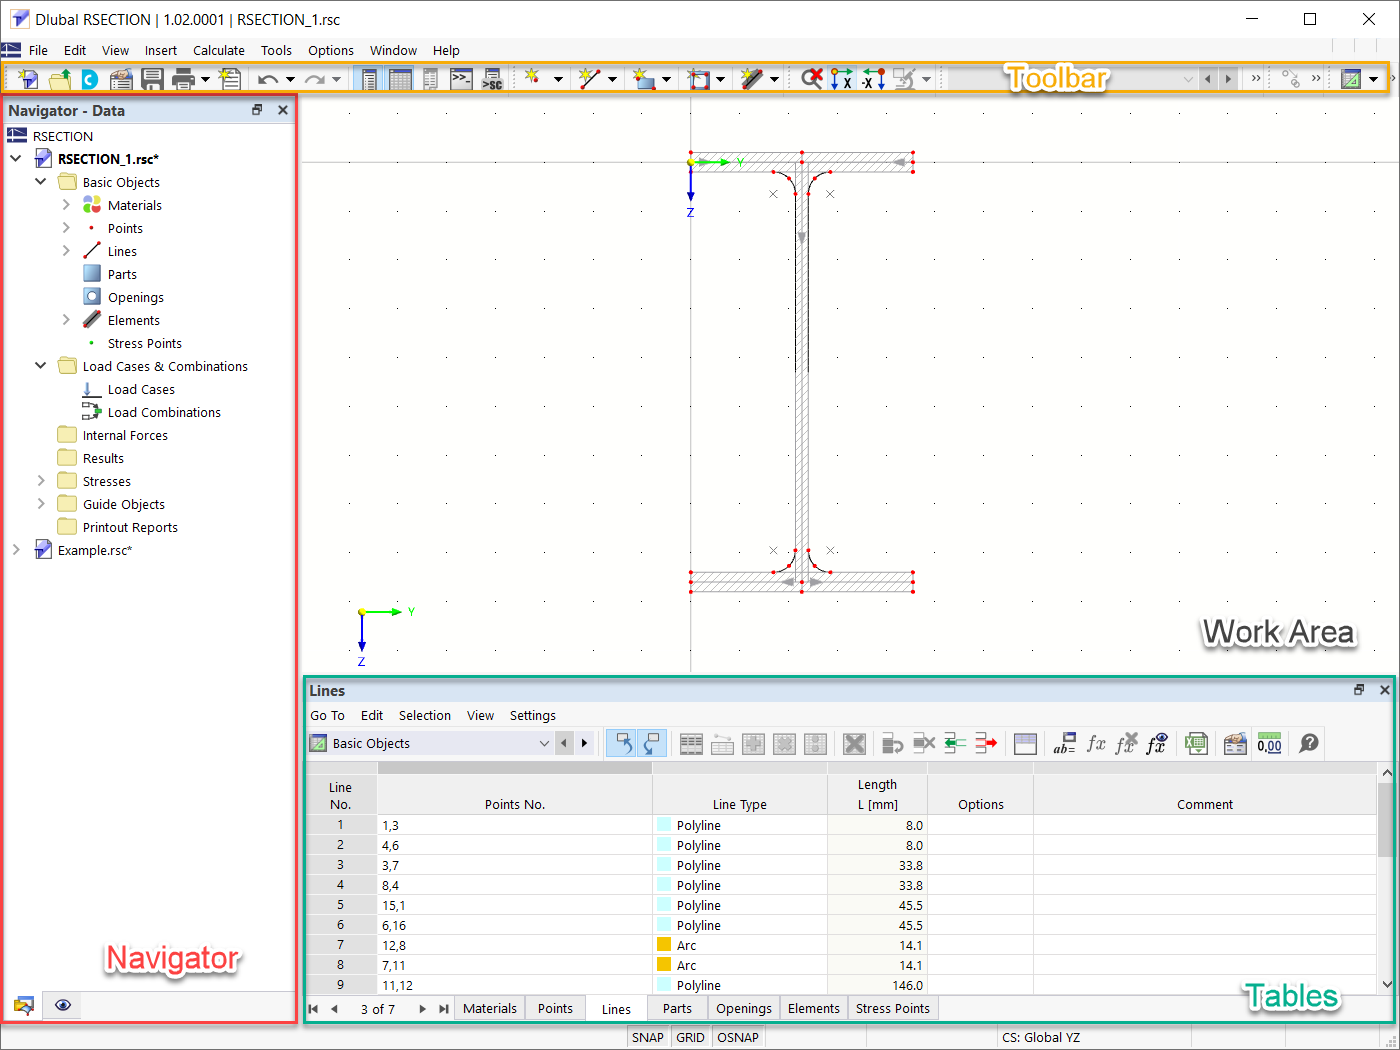Click the formula fx icon in table toolbar
1400x1050 pixels.
1096,743
